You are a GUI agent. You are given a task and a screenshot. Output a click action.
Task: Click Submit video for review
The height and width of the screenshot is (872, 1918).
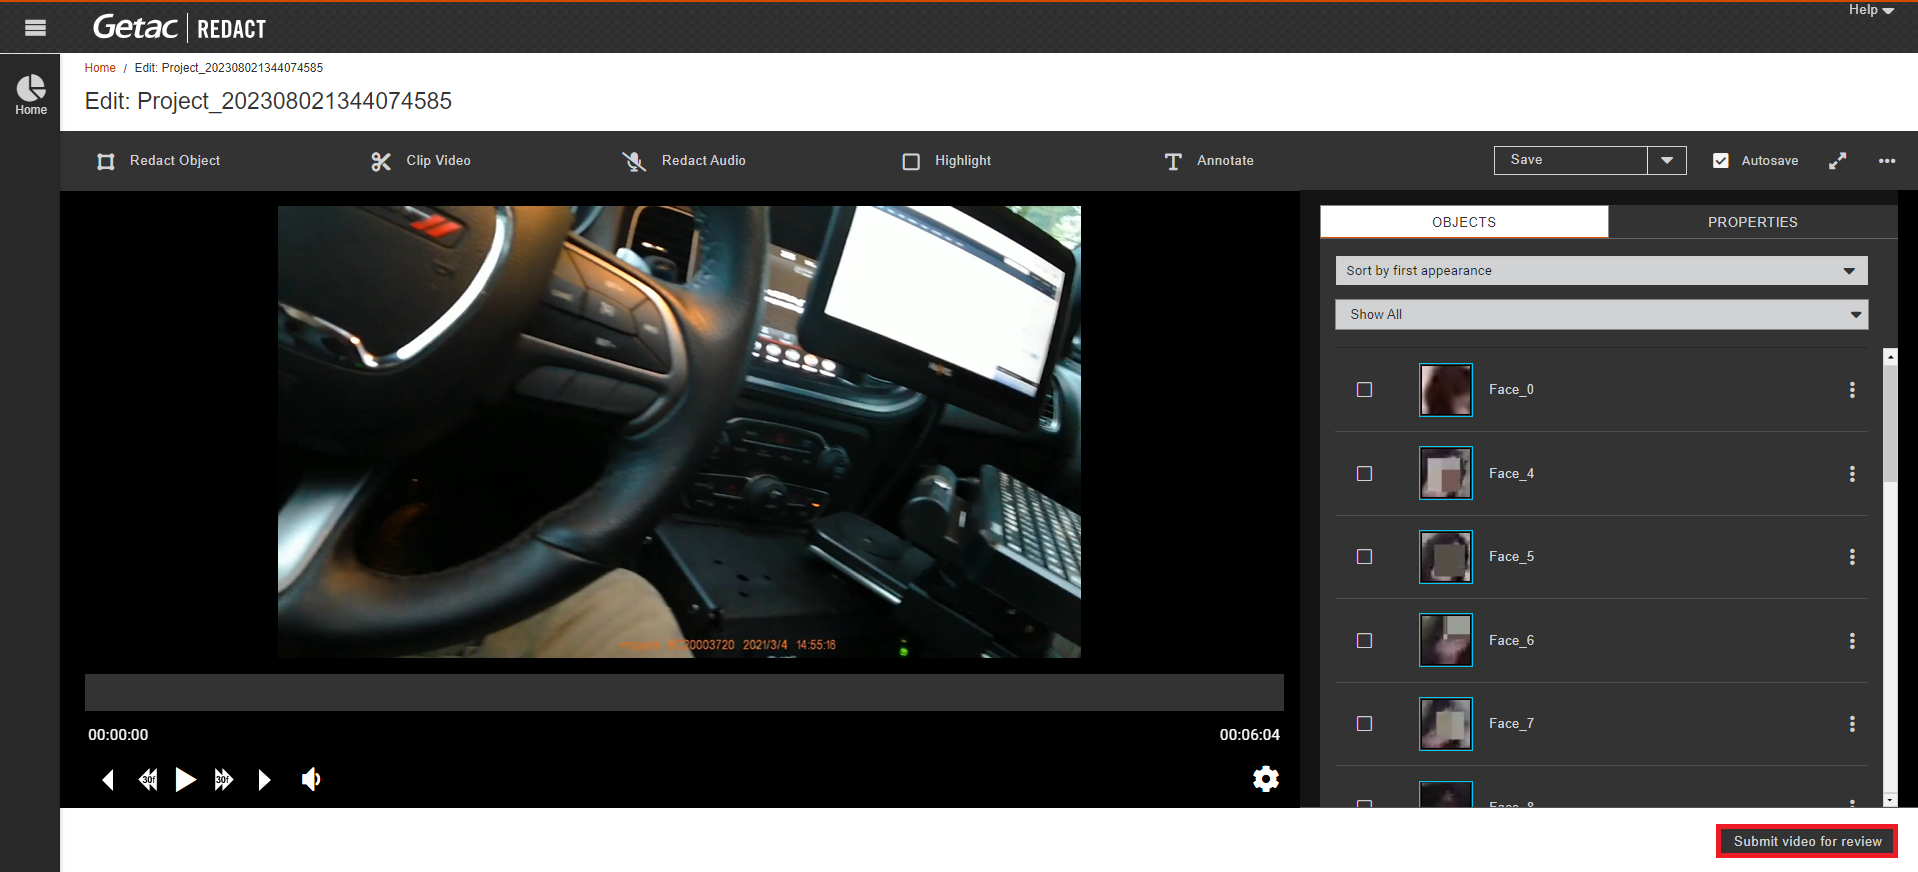1807,842
